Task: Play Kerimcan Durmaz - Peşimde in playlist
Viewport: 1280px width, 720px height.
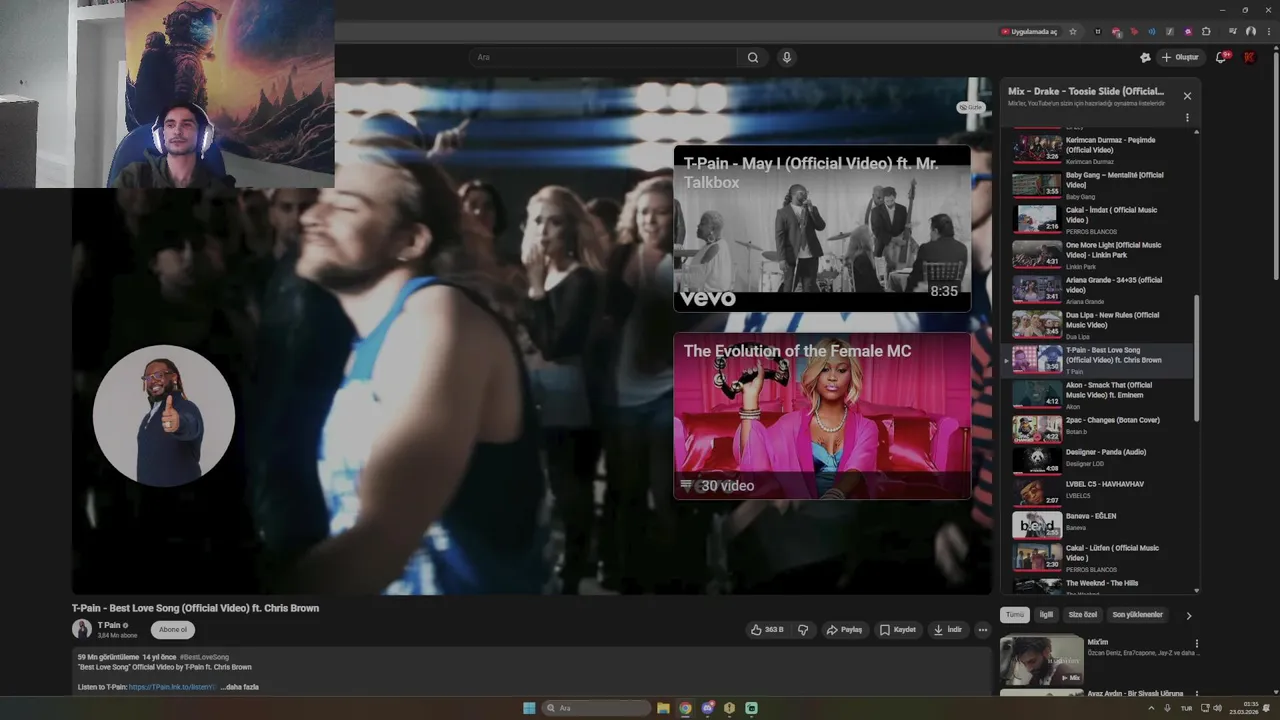Action: point(1097,149)
